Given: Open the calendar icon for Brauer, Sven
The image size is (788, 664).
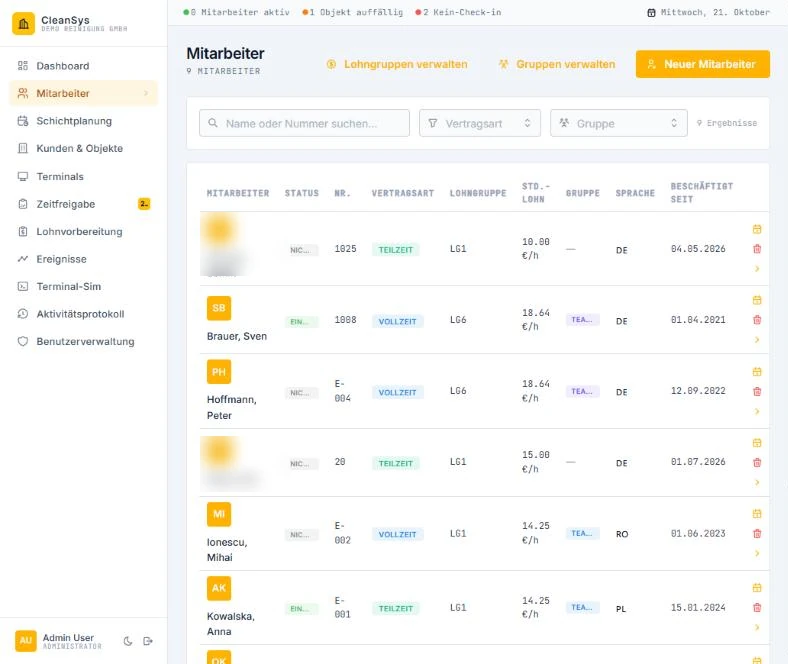Looking at the screenshot, I should pos(757,300).
